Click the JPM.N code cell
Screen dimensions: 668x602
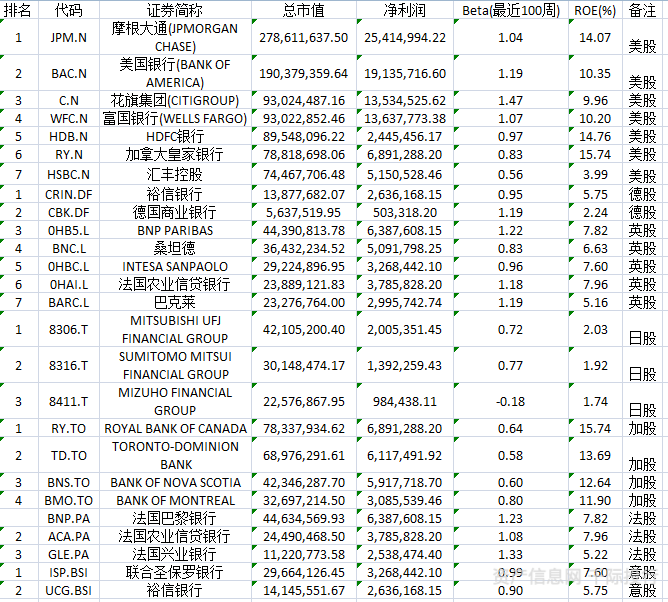[x=68, y=37]
